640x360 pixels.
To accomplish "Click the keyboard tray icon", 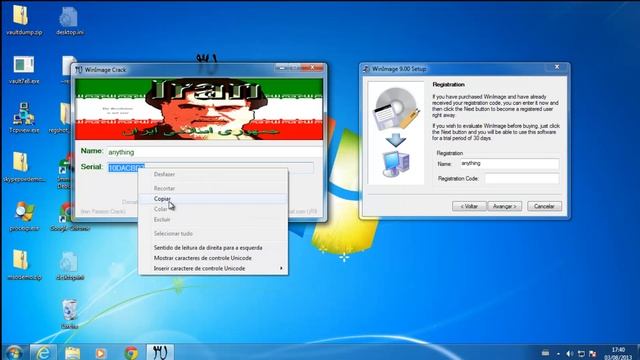I will (545, 353).
